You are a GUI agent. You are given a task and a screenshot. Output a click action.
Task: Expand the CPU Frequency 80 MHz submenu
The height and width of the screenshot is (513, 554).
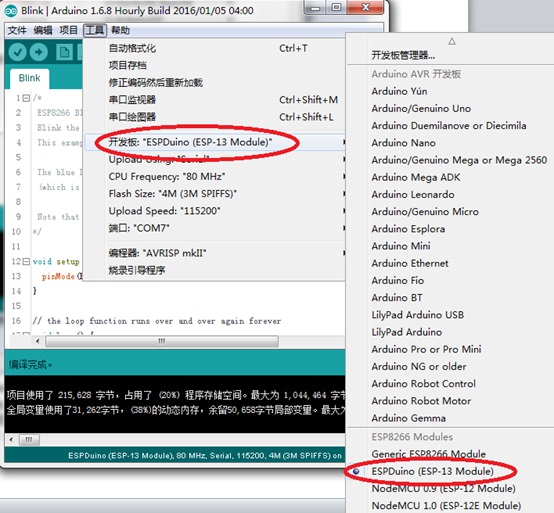click(x=214, y=176)
